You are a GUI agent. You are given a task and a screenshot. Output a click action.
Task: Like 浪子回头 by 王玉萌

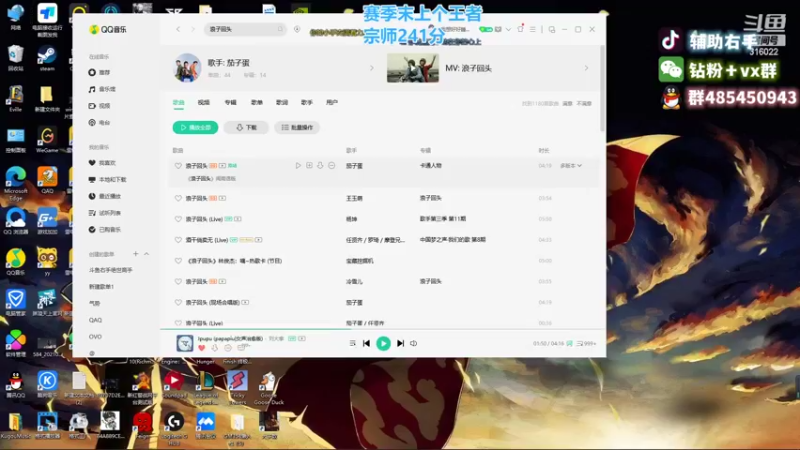click(178, 198)
